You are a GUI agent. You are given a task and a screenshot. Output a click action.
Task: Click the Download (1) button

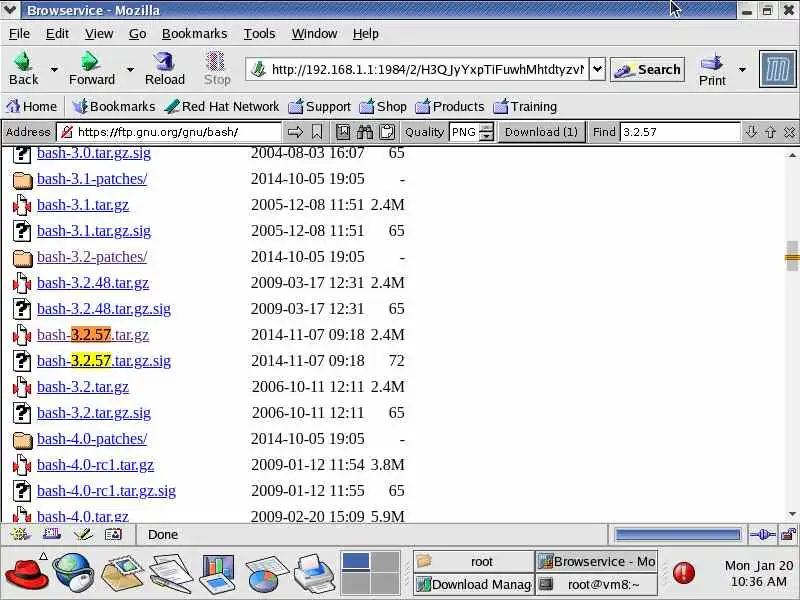541,132
